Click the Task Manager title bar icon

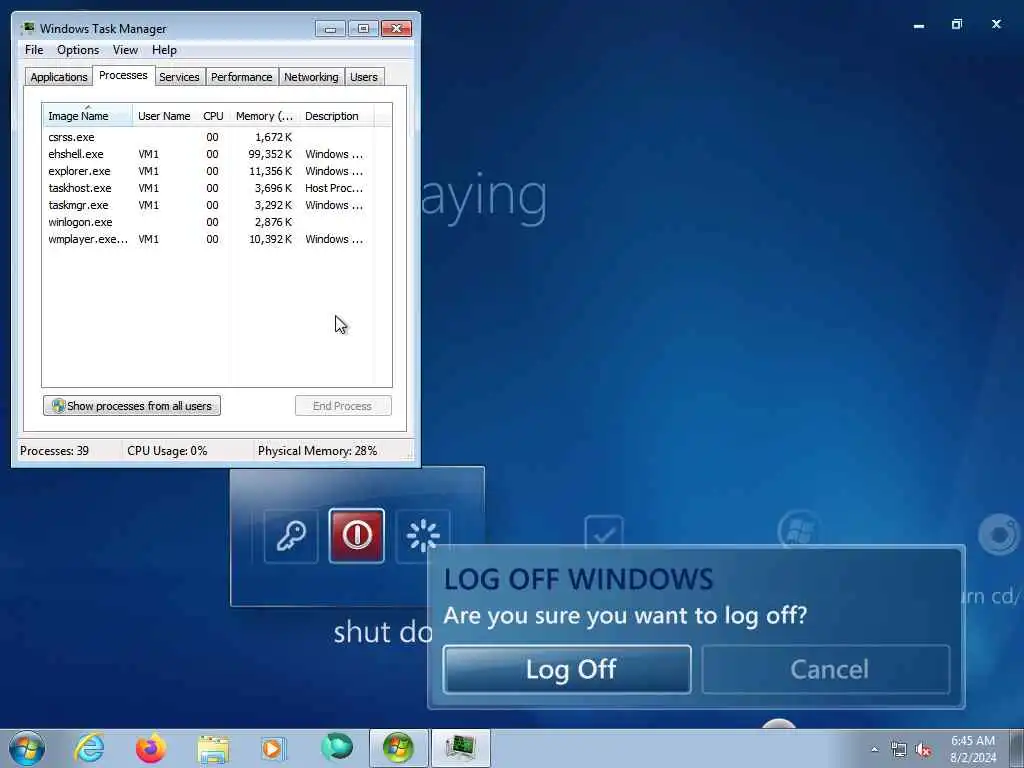click(x=27, y=28)
